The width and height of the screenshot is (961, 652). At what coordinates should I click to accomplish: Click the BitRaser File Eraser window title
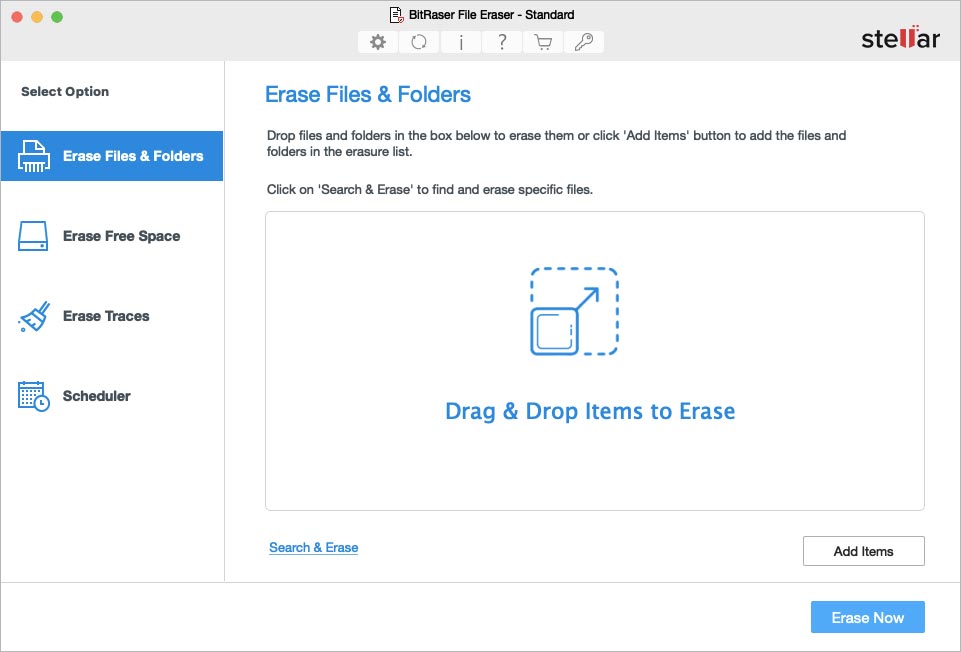click(492, 15)
